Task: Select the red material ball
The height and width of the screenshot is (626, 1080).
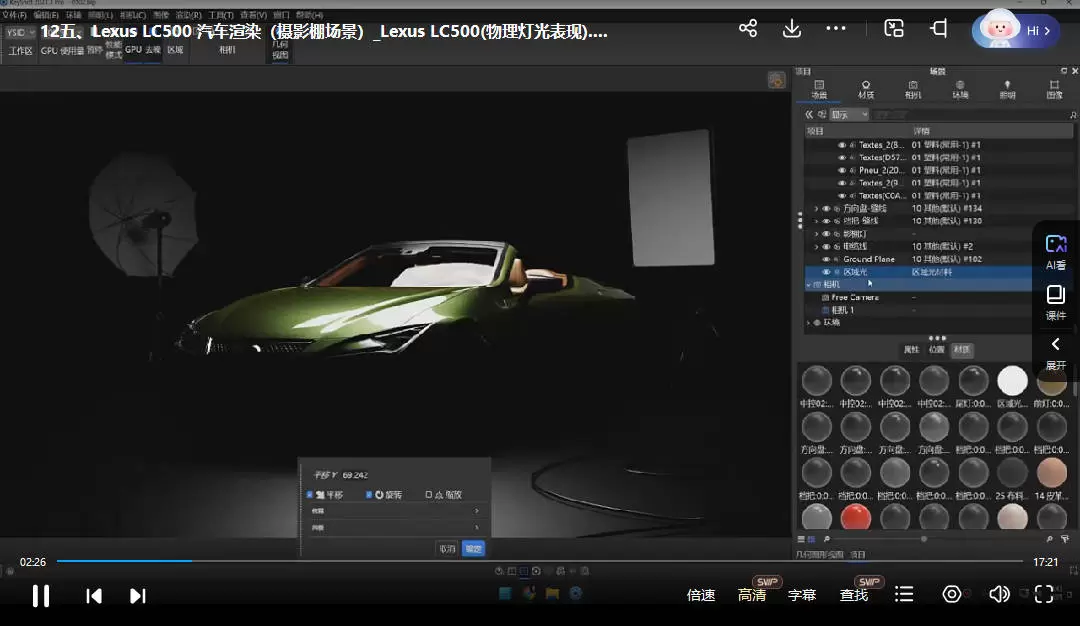Action: coord(855,517)
